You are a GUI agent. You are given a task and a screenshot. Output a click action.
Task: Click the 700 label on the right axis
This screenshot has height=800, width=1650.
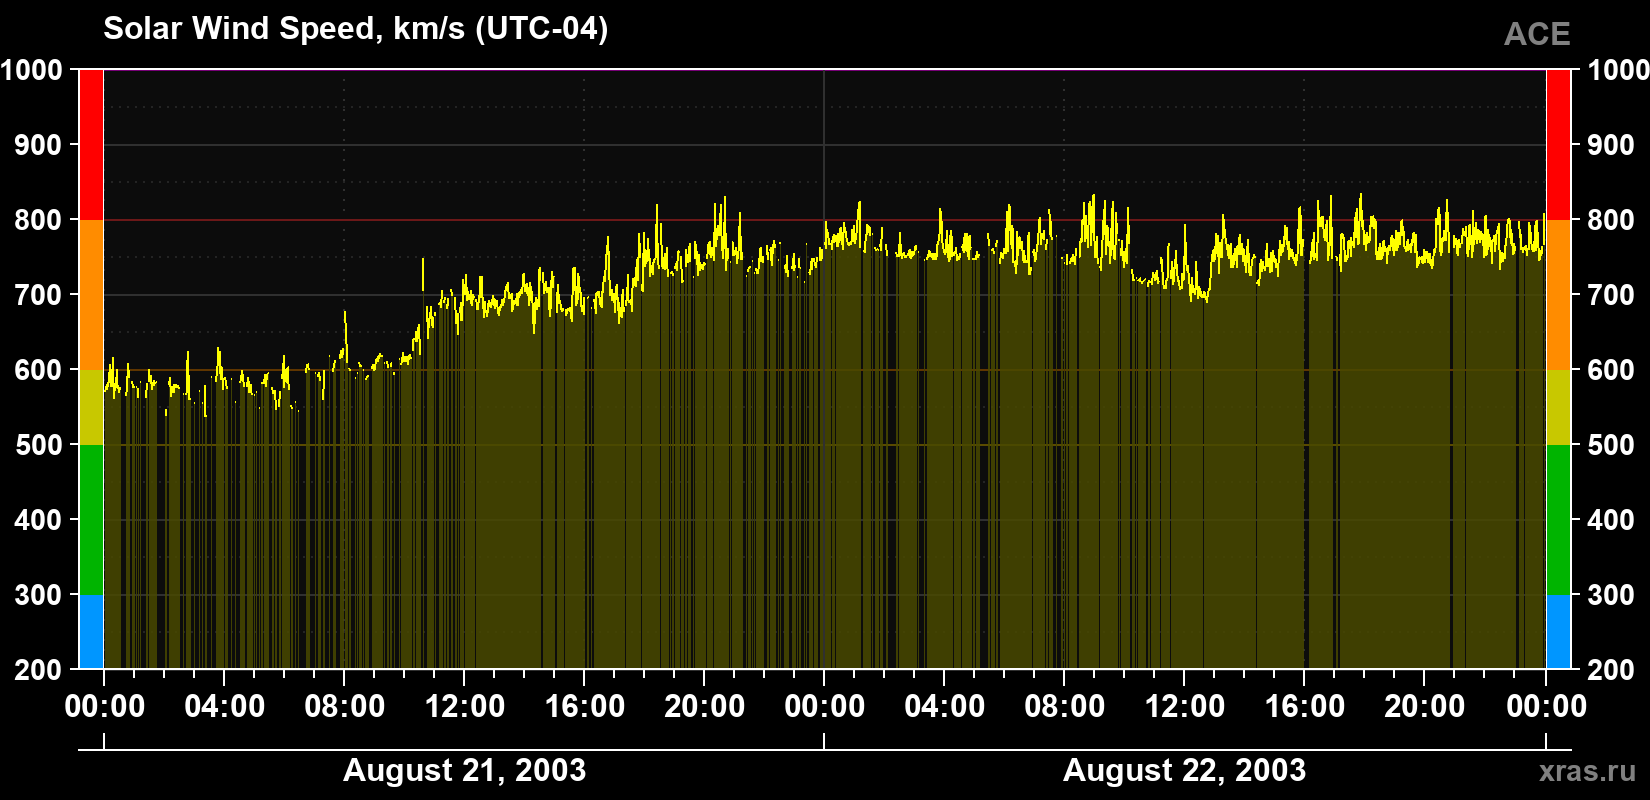point(1612,295)
